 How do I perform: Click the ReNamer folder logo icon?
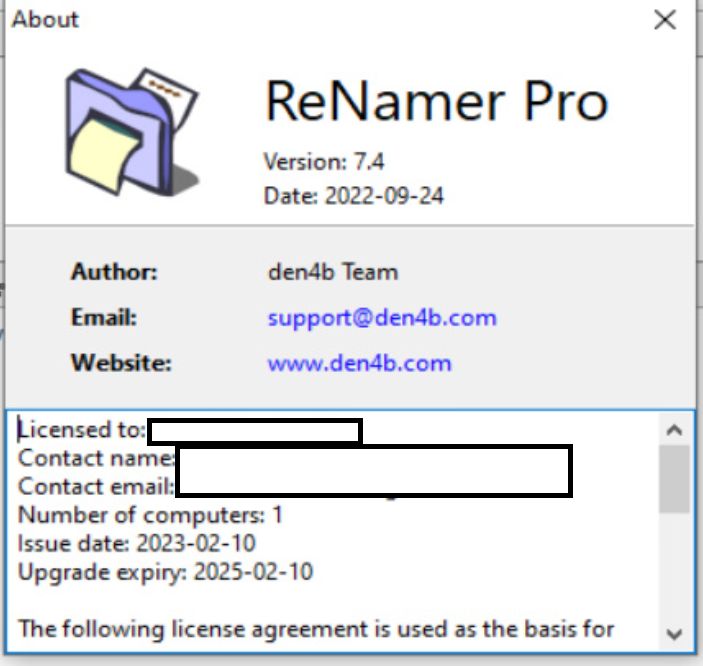[132, 132]
